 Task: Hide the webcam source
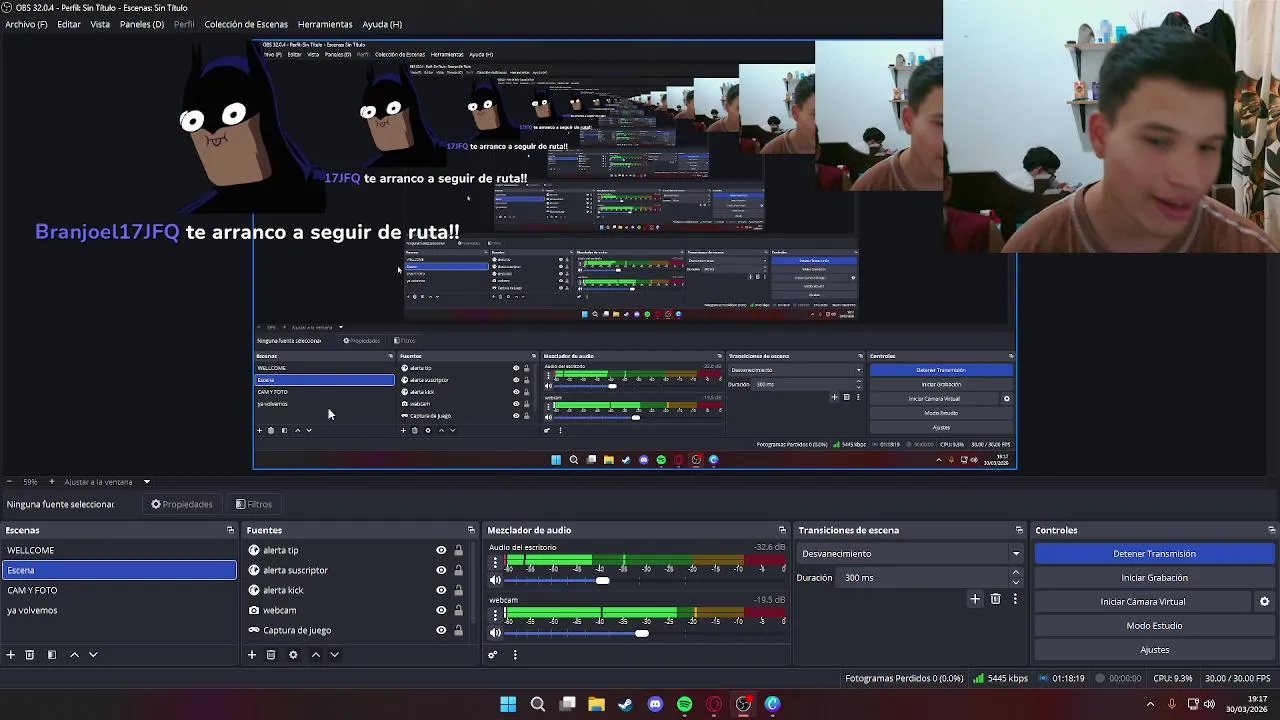441,610
